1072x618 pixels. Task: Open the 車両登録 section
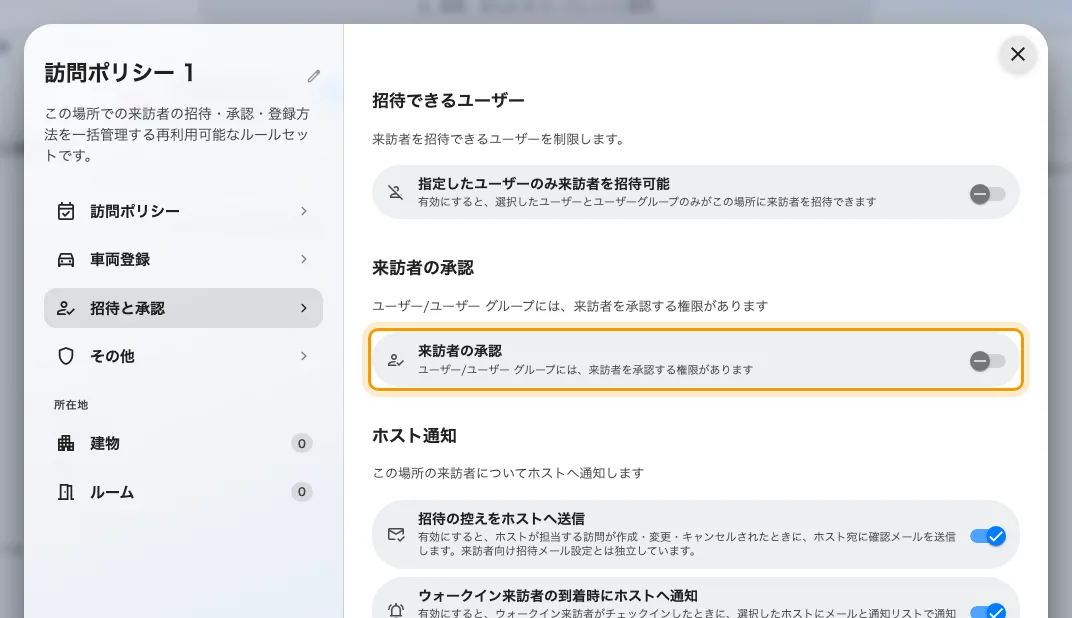(x=183, y=260)
